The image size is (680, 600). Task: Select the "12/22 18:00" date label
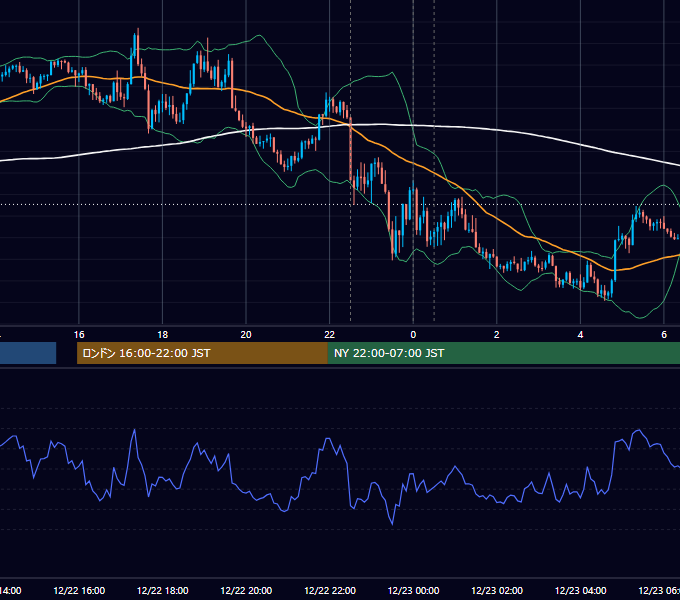163,590
